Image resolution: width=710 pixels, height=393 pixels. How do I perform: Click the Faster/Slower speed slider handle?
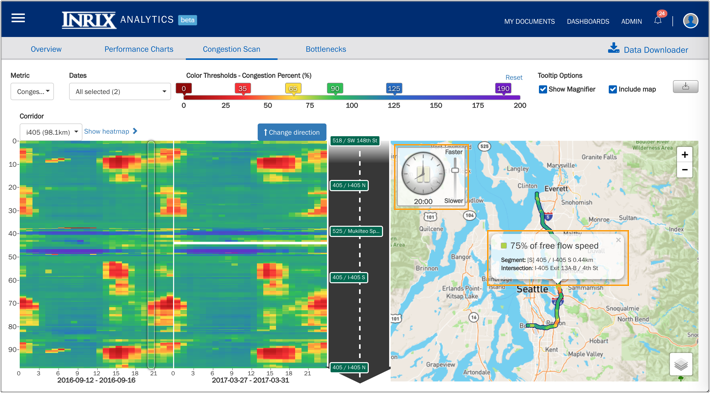pyautogui.click(x=455, y=170)
